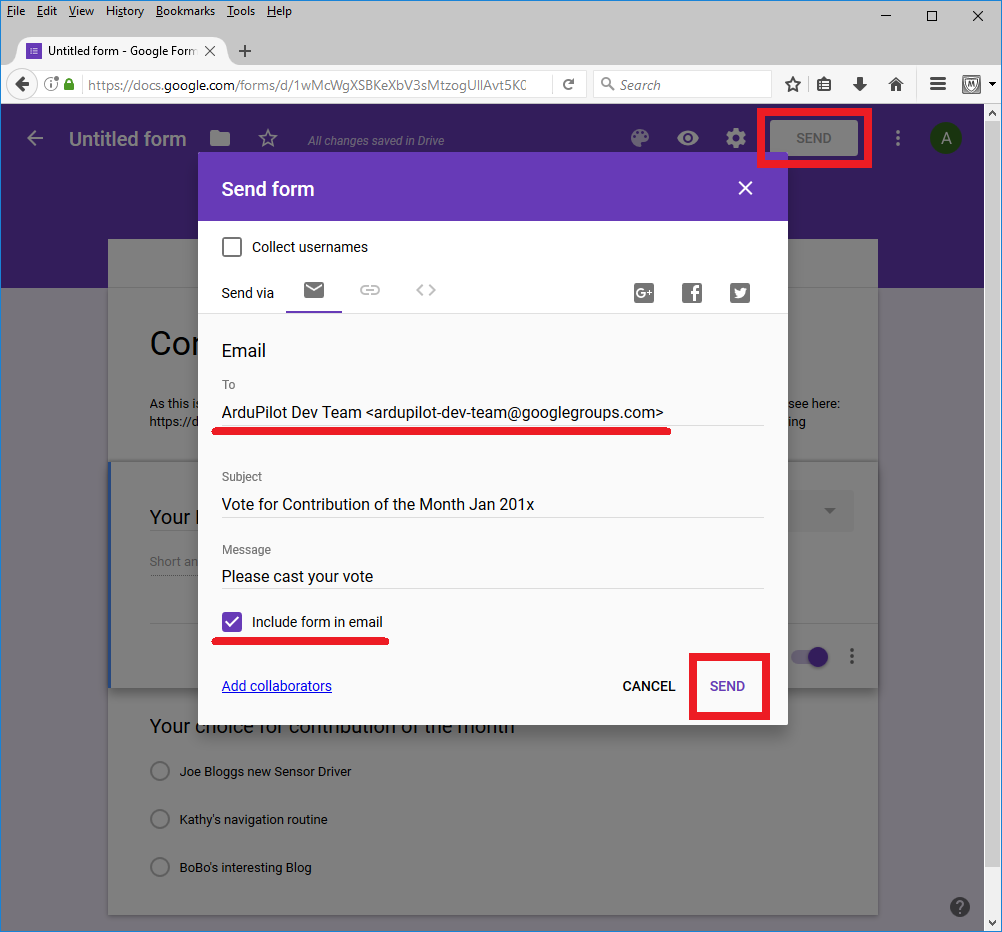Close the Send form dialog

coord(745,188)
